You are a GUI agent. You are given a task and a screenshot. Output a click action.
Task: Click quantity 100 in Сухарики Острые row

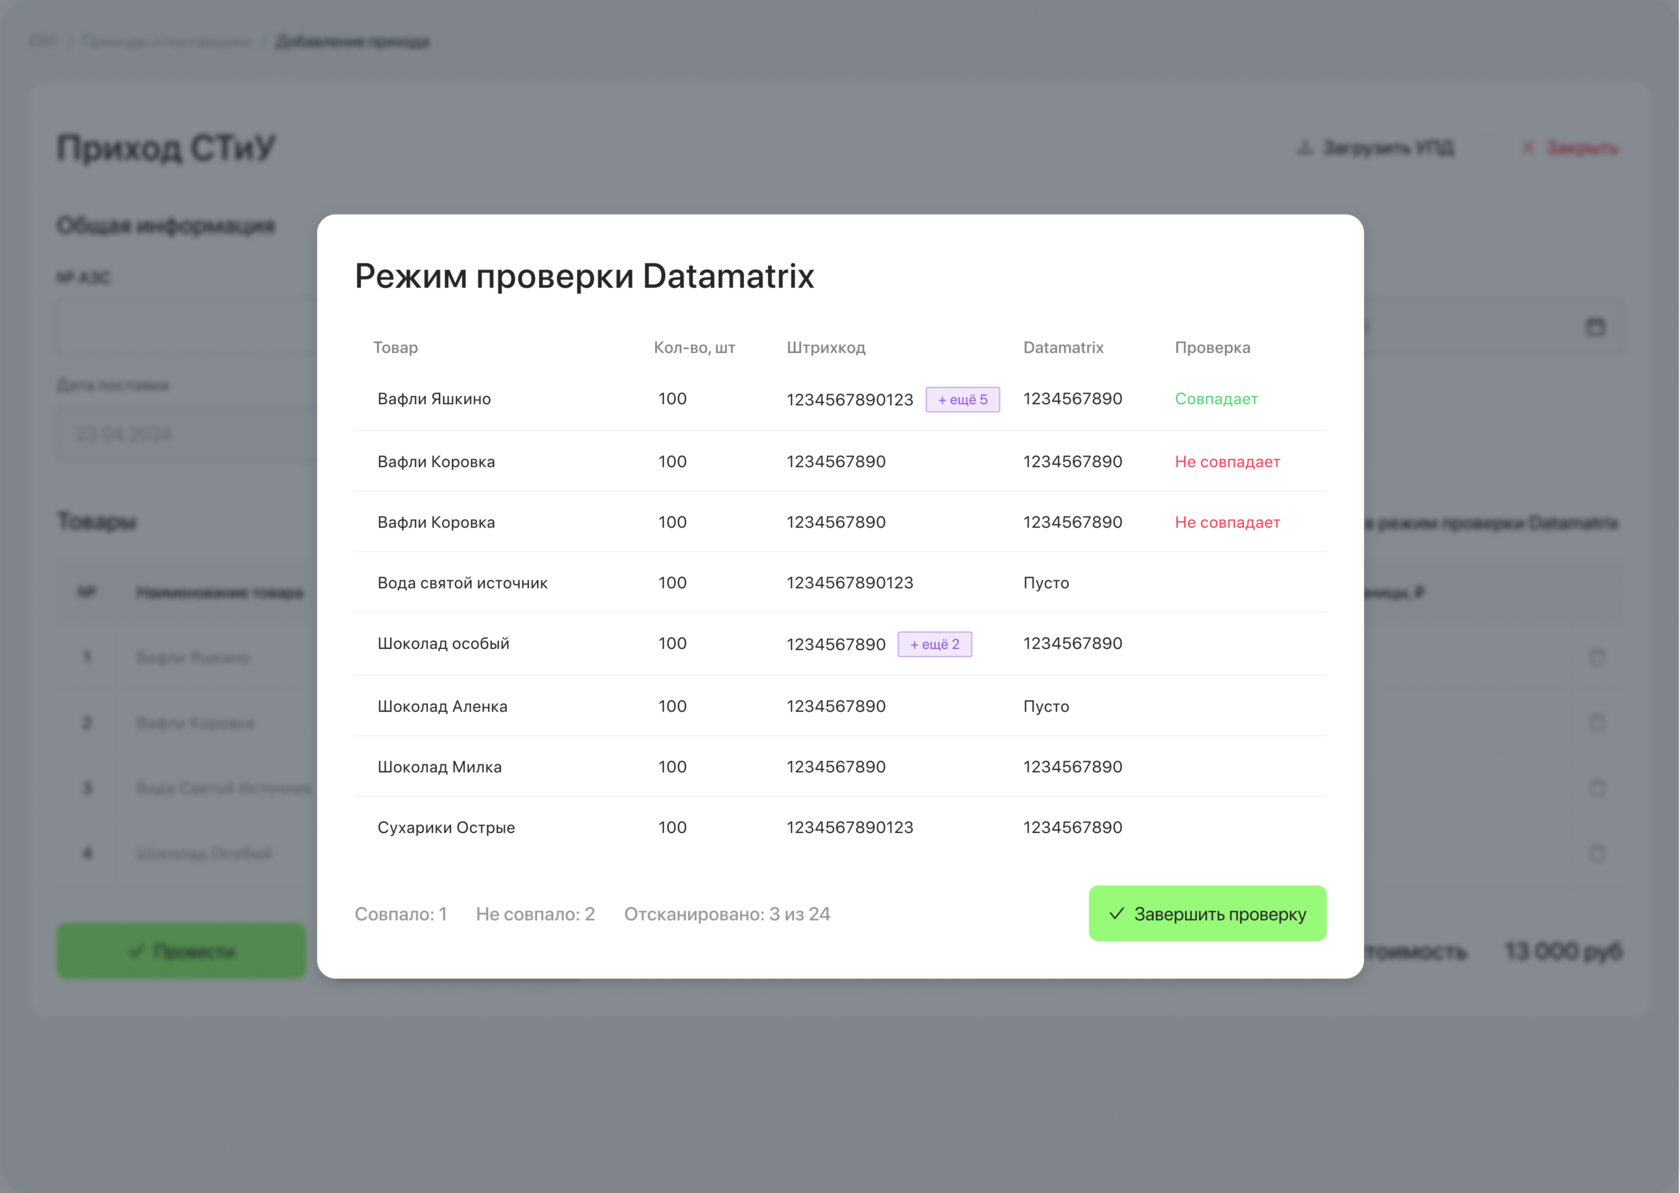click(x=672, y=828)
